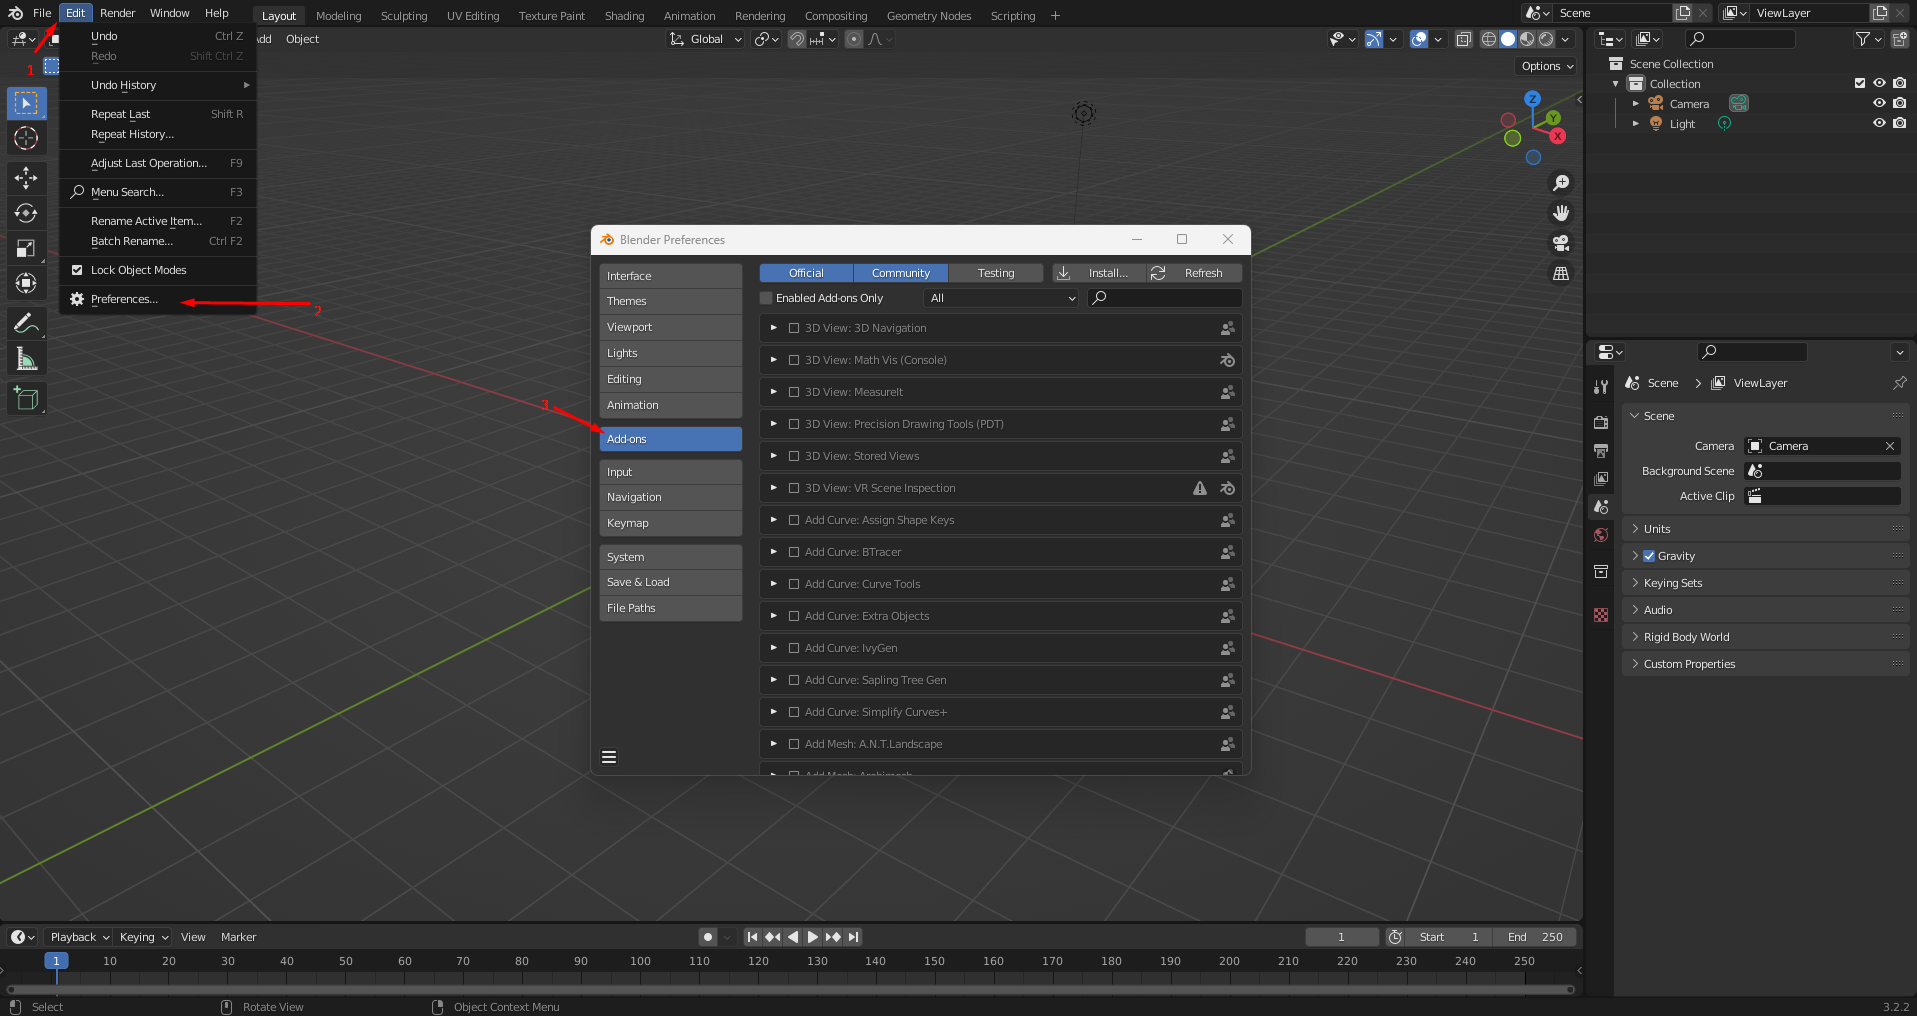The height and width of the screenshot is (1016, 1917).
Task: Play the animation forward
Action: coord(812,937)
